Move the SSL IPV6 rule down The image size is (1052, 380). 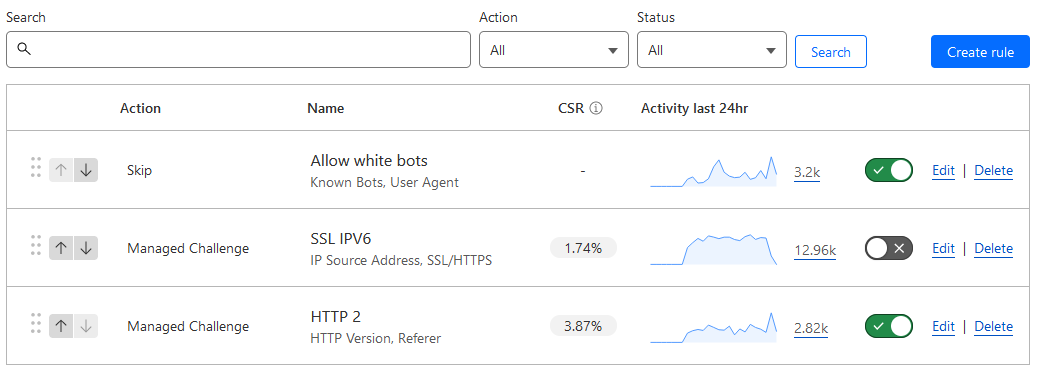point(86,248)
